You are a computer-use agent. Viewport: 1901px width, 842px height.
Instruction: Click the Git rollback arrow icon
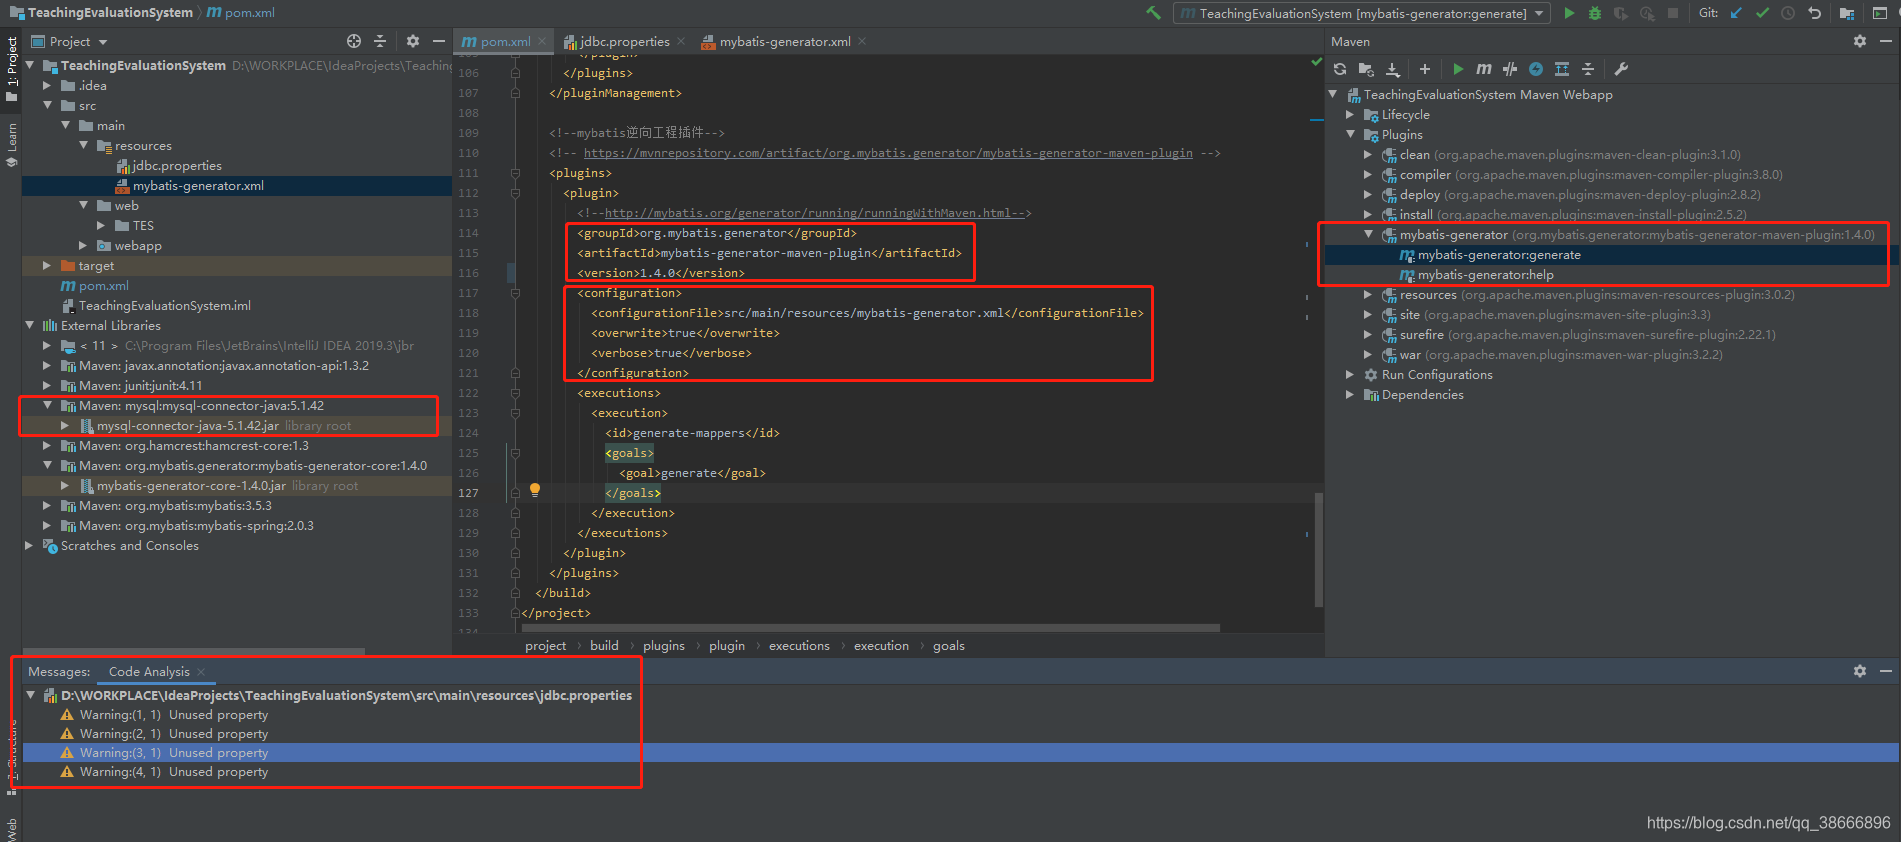point(1814,13)
